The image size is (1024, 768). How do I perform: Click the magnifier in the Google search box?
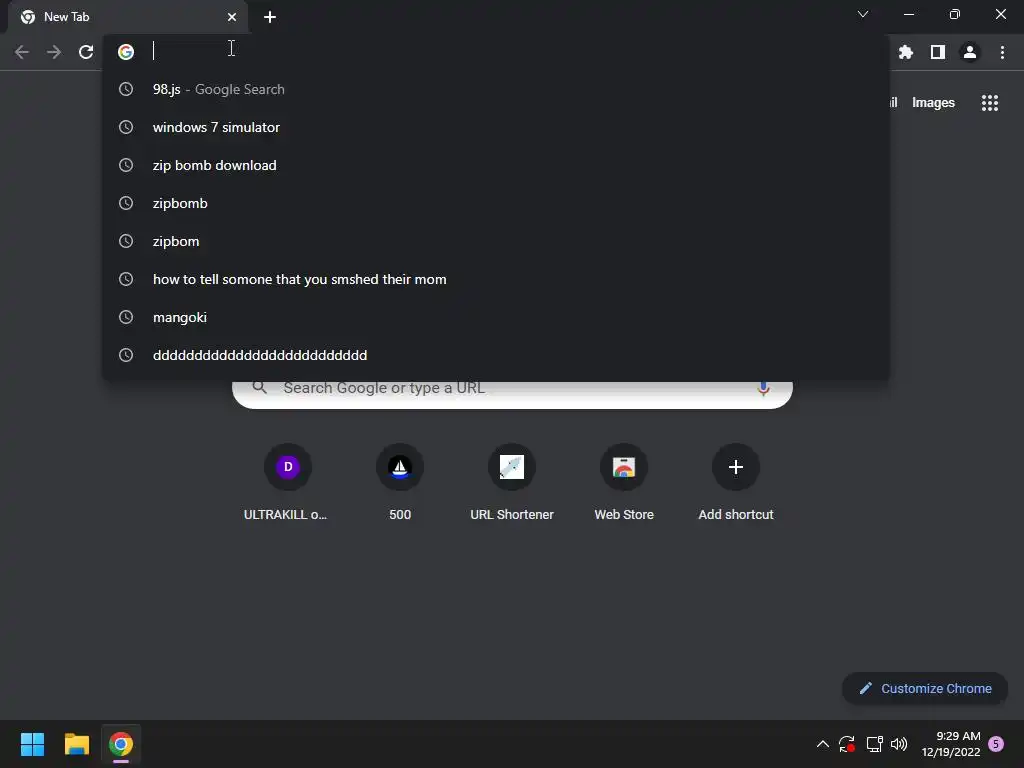coord(260,388)
